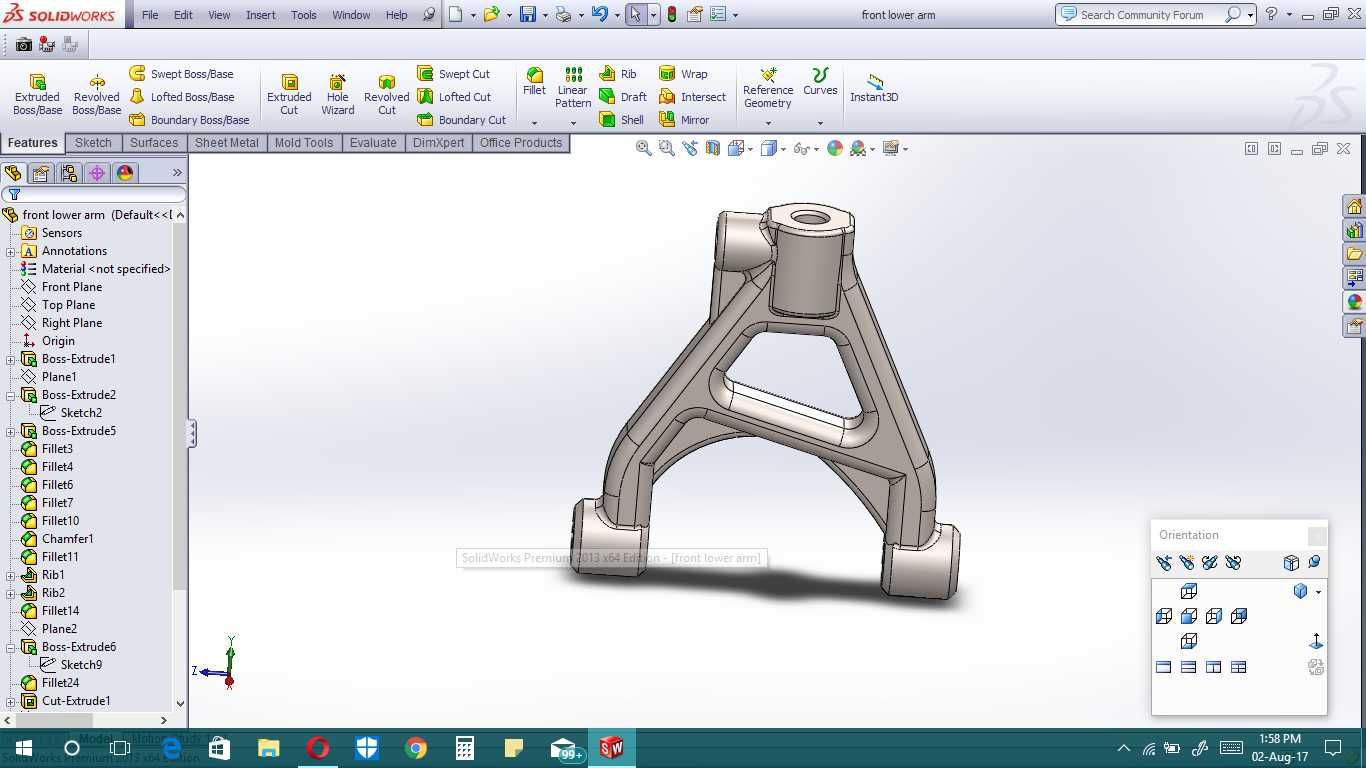Open the Hole Wizard tool

338,94
